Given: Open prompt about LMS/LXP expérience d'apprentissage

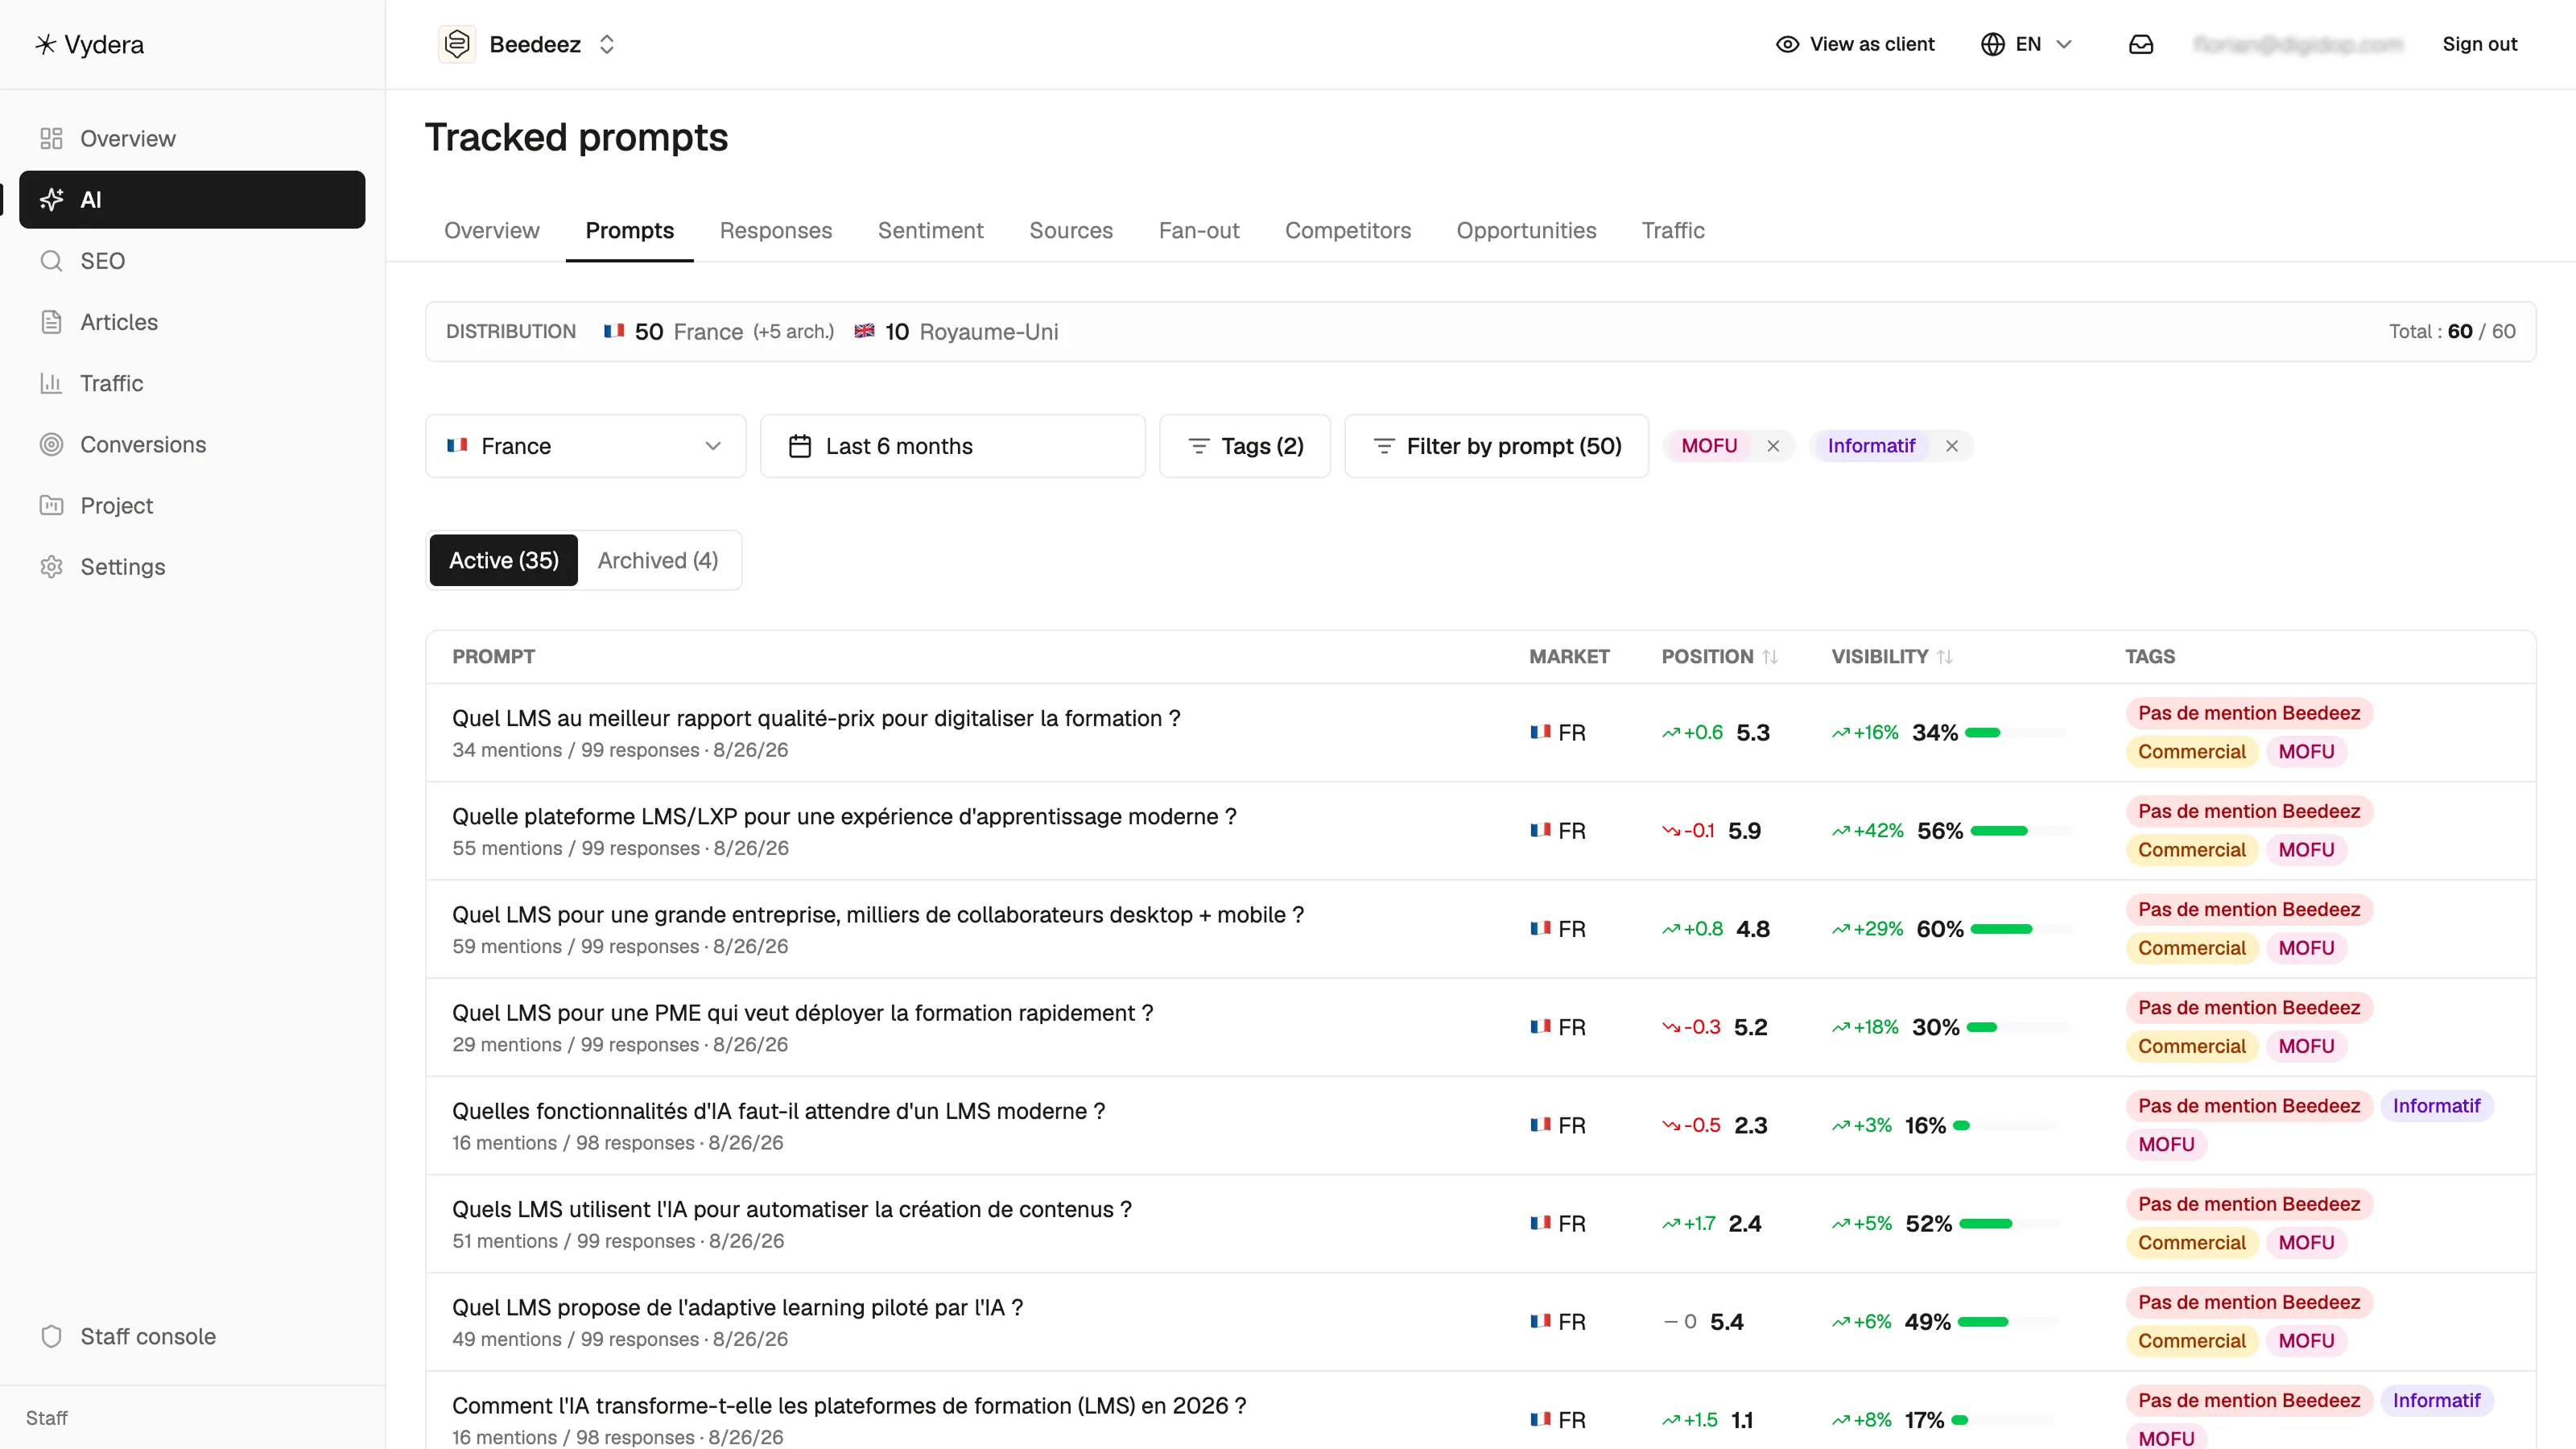Looking at the screenshot, I should 844,816.
